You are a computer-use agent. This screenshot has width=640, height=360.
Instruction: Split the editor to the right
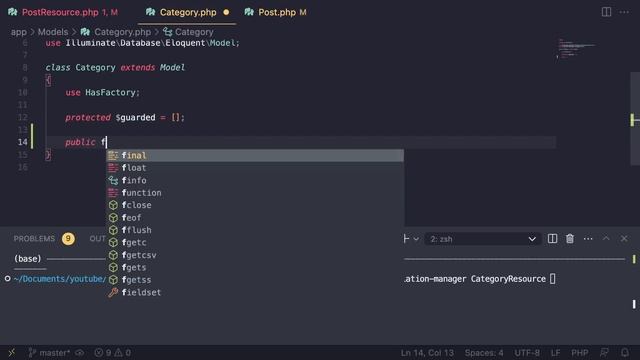[606, 12]
